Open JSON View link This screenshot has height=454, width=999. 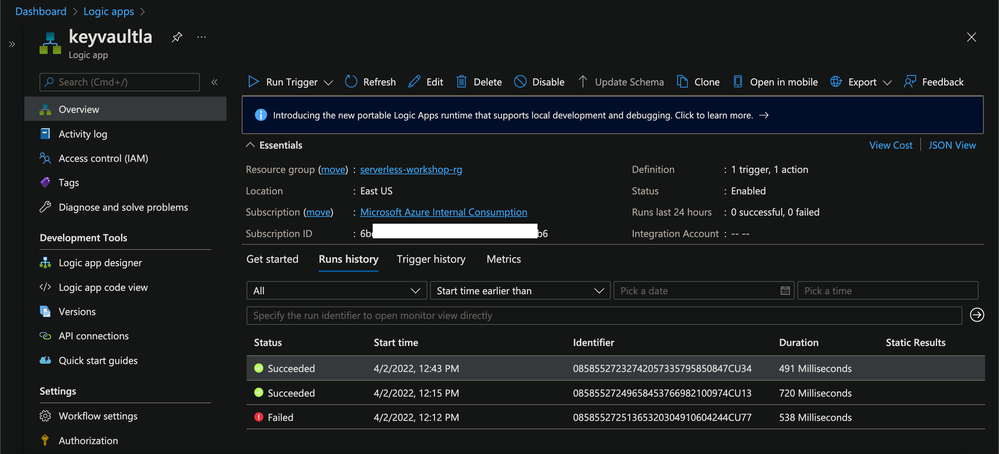[952, 145]
